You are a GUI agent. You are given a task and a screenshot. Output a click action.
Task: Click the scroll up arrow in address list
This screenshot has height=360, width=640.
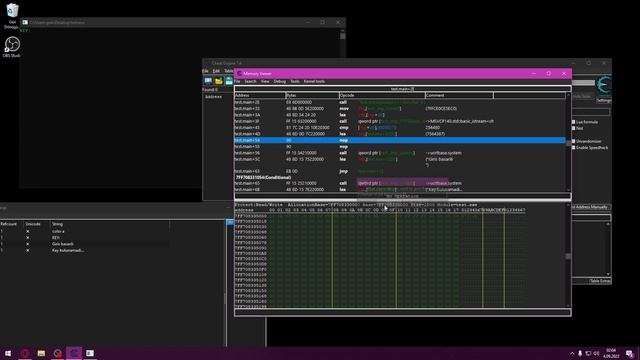[x=608, y=224]
